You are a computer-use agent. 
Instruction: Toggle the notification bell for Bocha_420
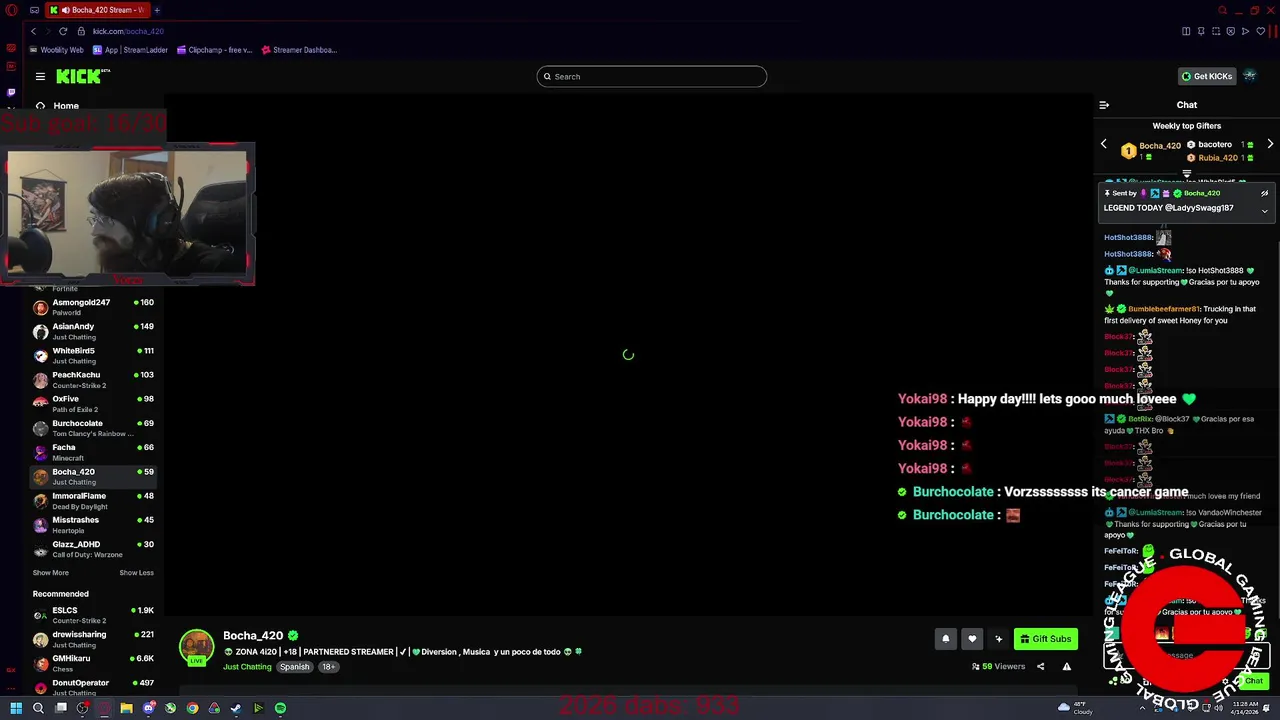pos(945,639)
